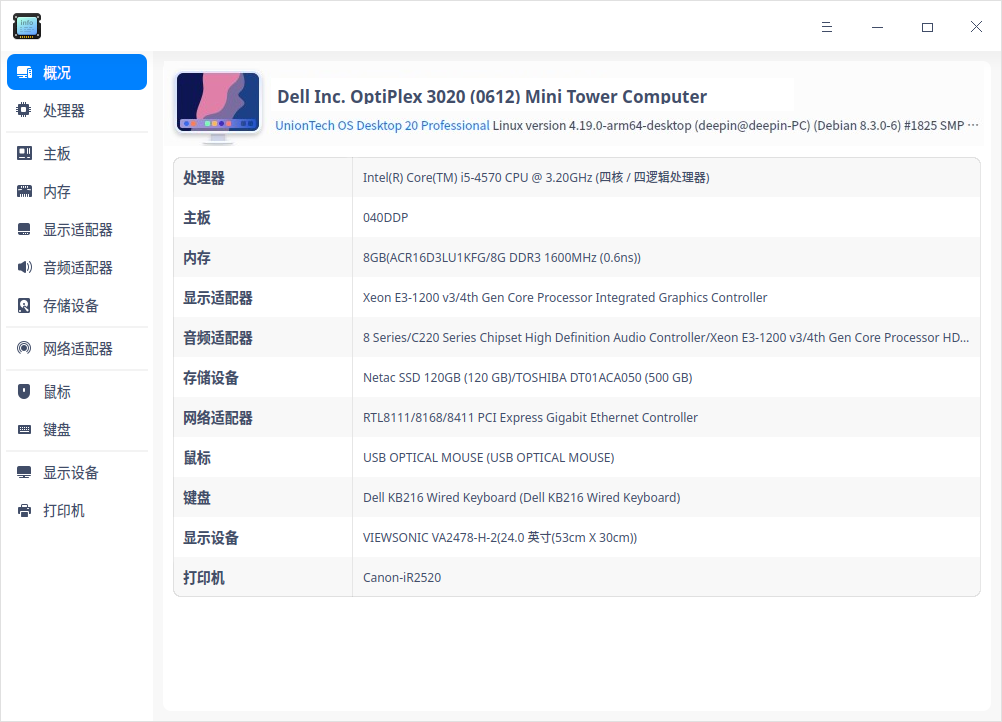
Task: Click the Intel Core i5-4570 CPU value
Action: tap(536, 178)
